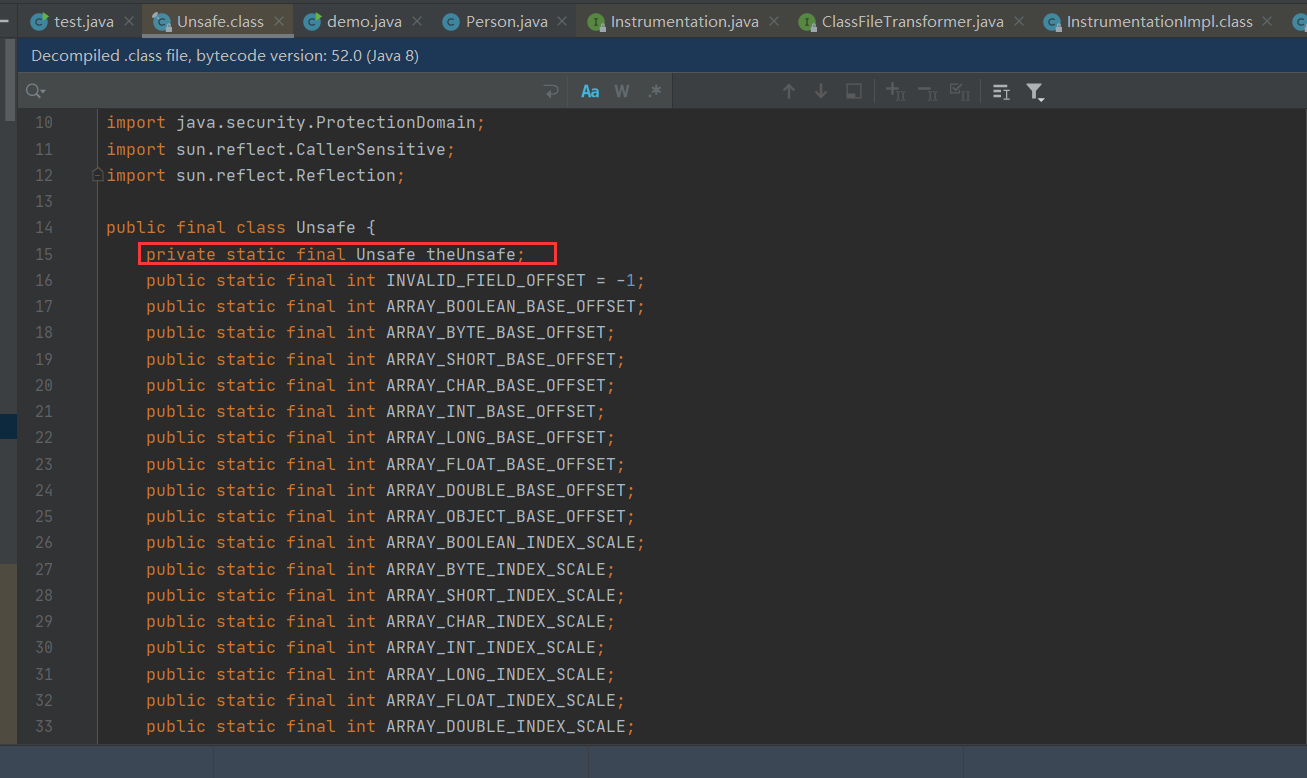
Task: Open search results in find window
Action: click(1001, 92)
